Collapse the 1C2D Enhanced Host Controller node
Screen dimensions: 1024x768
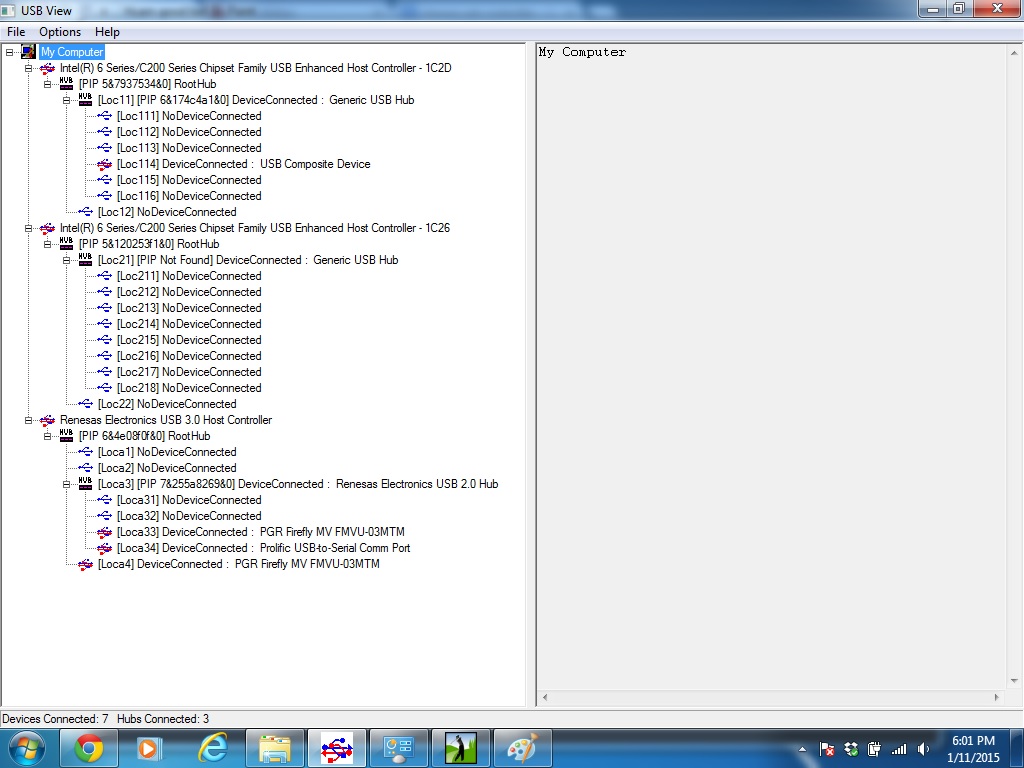coord(29,68)
